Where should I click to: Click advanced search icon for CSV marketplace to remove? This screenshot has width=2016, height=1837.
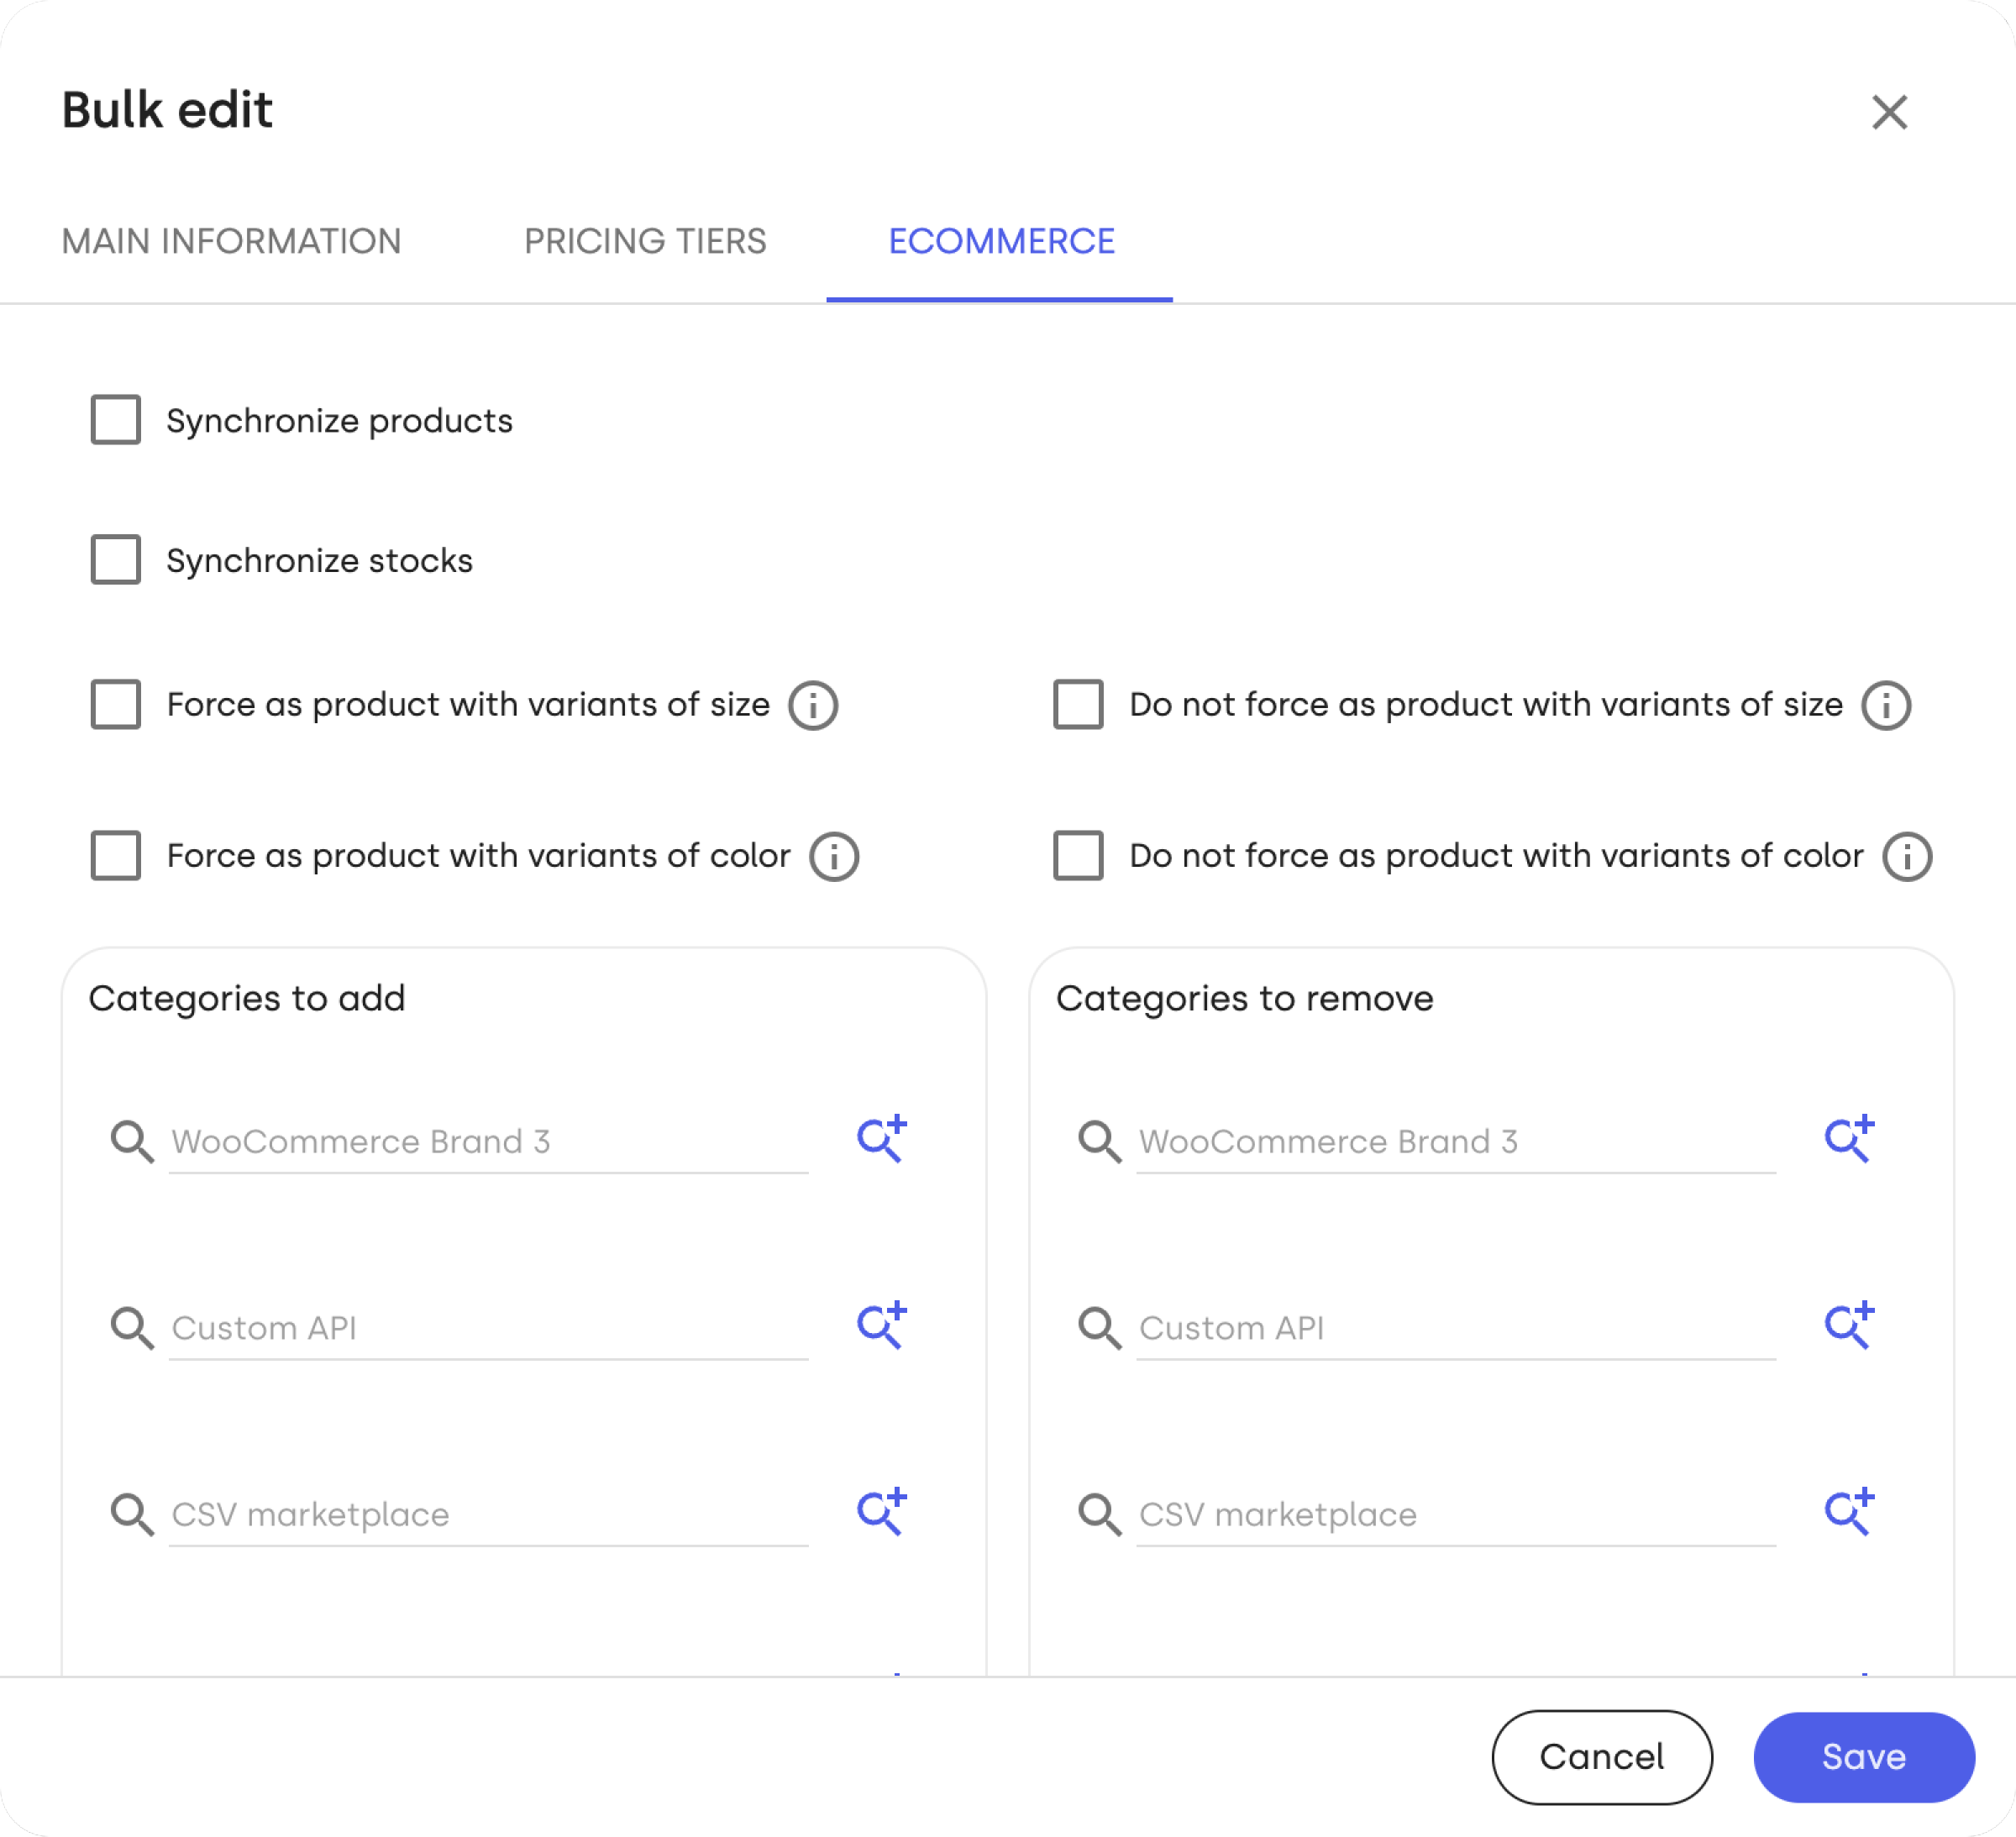(1849, 1511)
